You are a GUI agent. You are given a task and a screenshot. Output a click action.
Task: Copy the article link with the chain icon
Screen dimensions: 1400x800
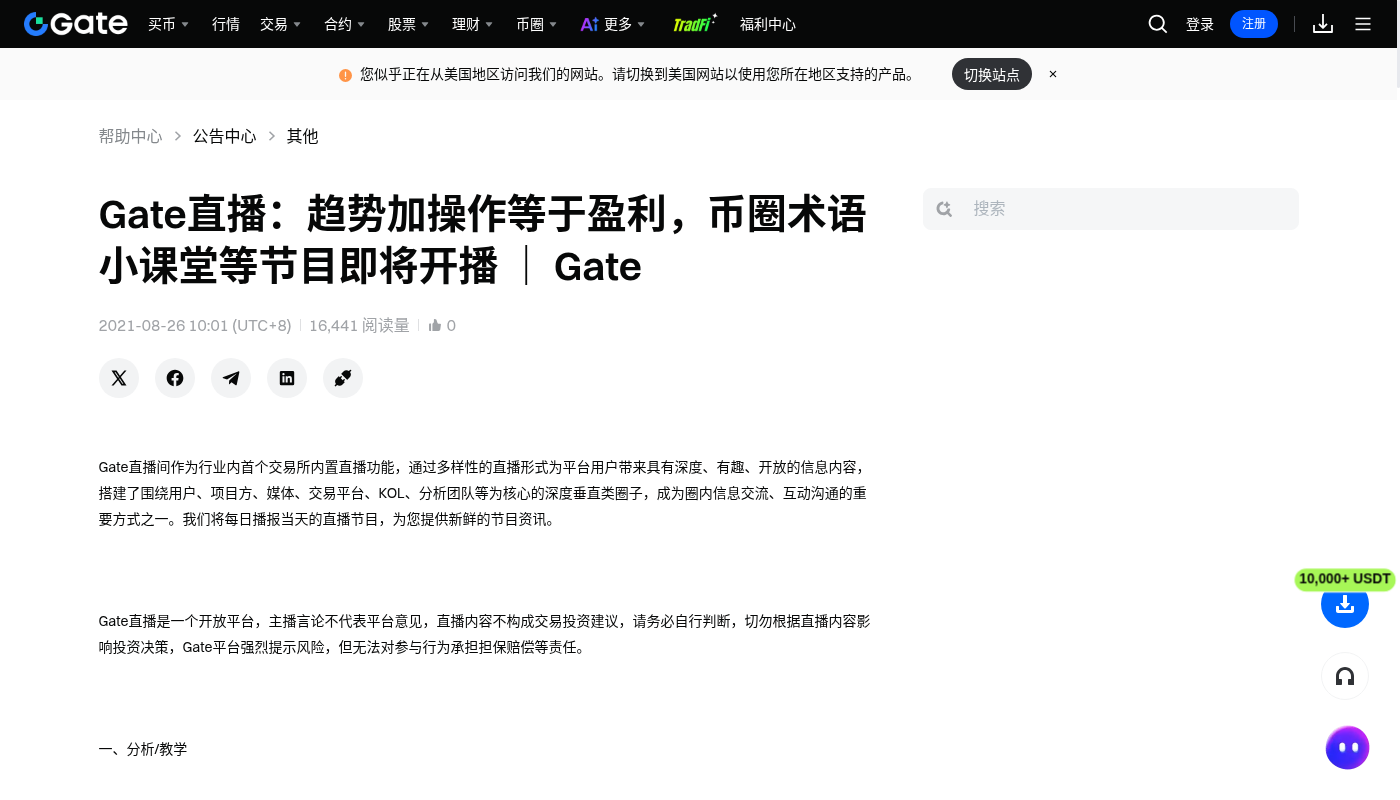click(x=343, y=378)
